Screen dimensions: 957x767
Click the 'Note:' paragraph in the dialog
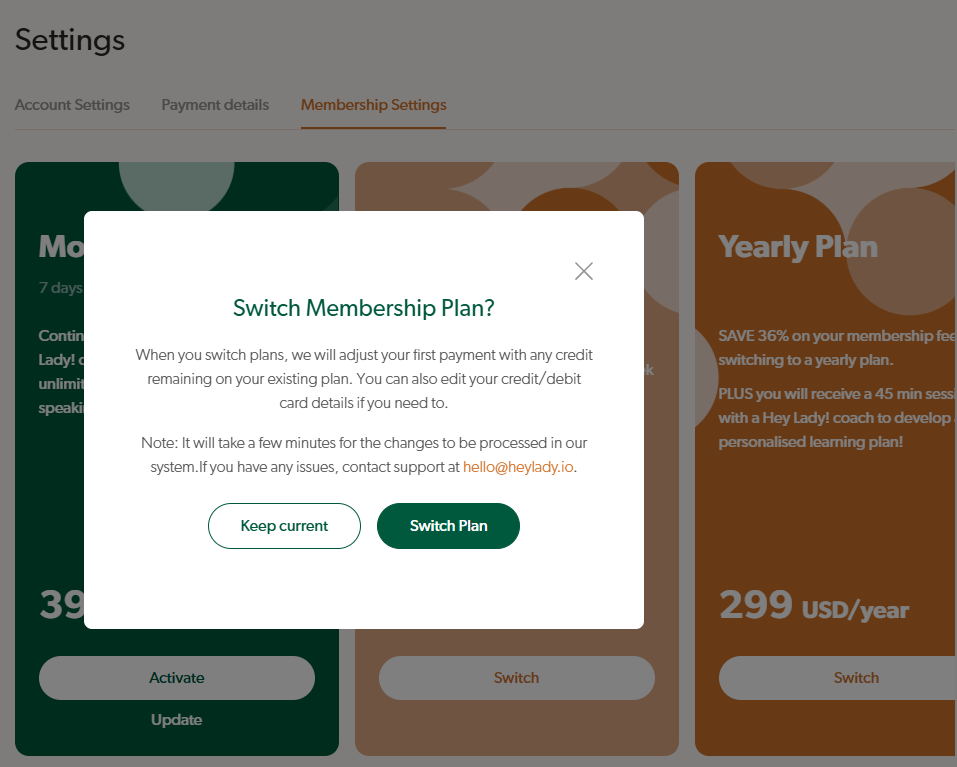pyautogui.click(x=363, y=454)
